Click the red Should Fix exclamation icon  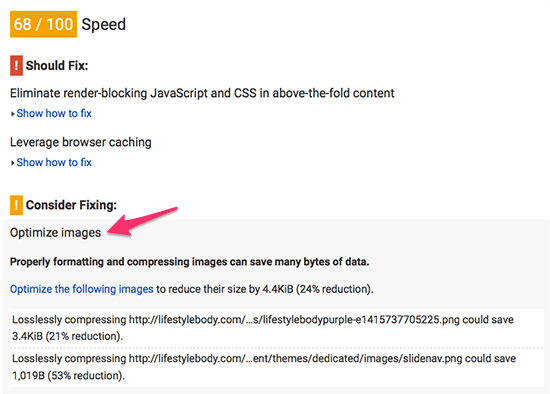tap(16, 66)
